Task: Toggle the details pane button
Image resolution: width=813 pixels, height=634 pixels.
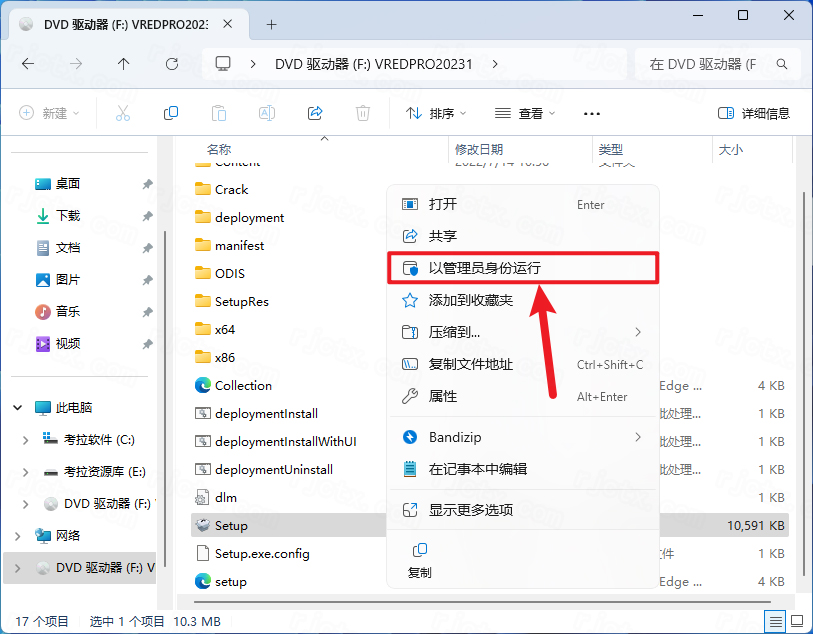Action: (x=754, y=113)
